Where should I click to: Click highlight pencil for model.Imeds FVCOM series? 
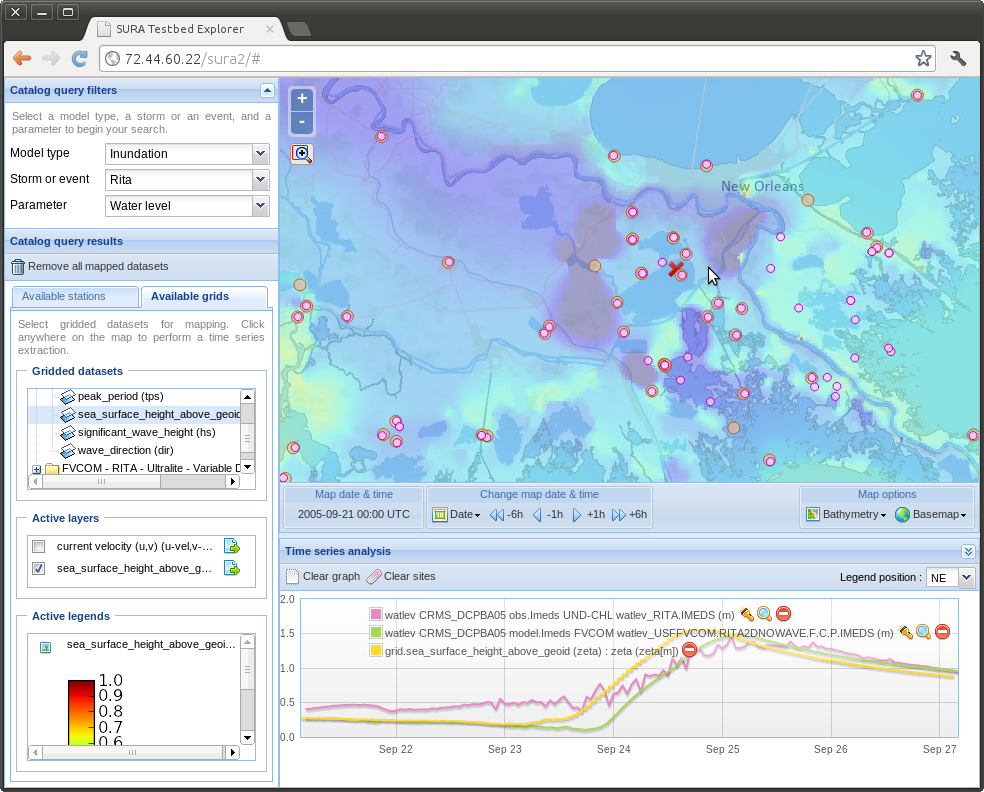(906, 632)
